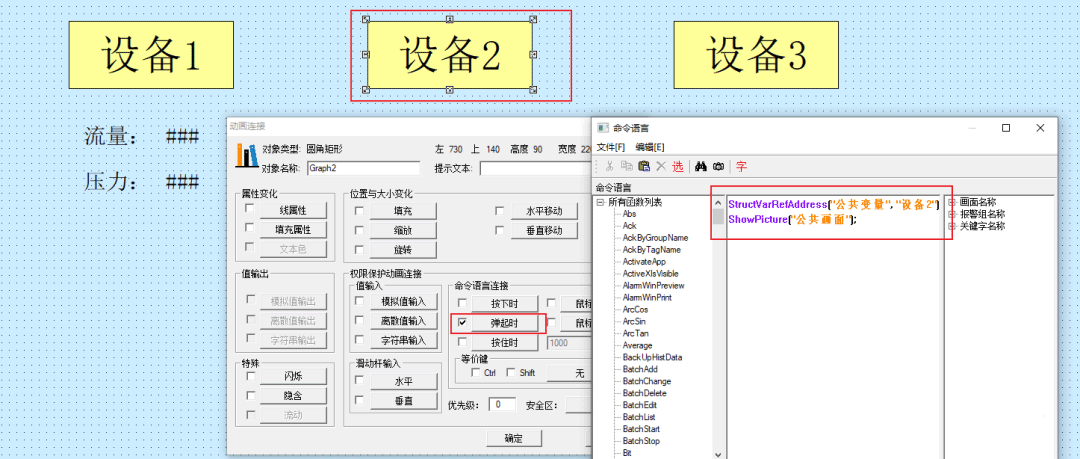Enable the 垂直移动 checkbox
The image size is (1080, 459).
(499, 230)
